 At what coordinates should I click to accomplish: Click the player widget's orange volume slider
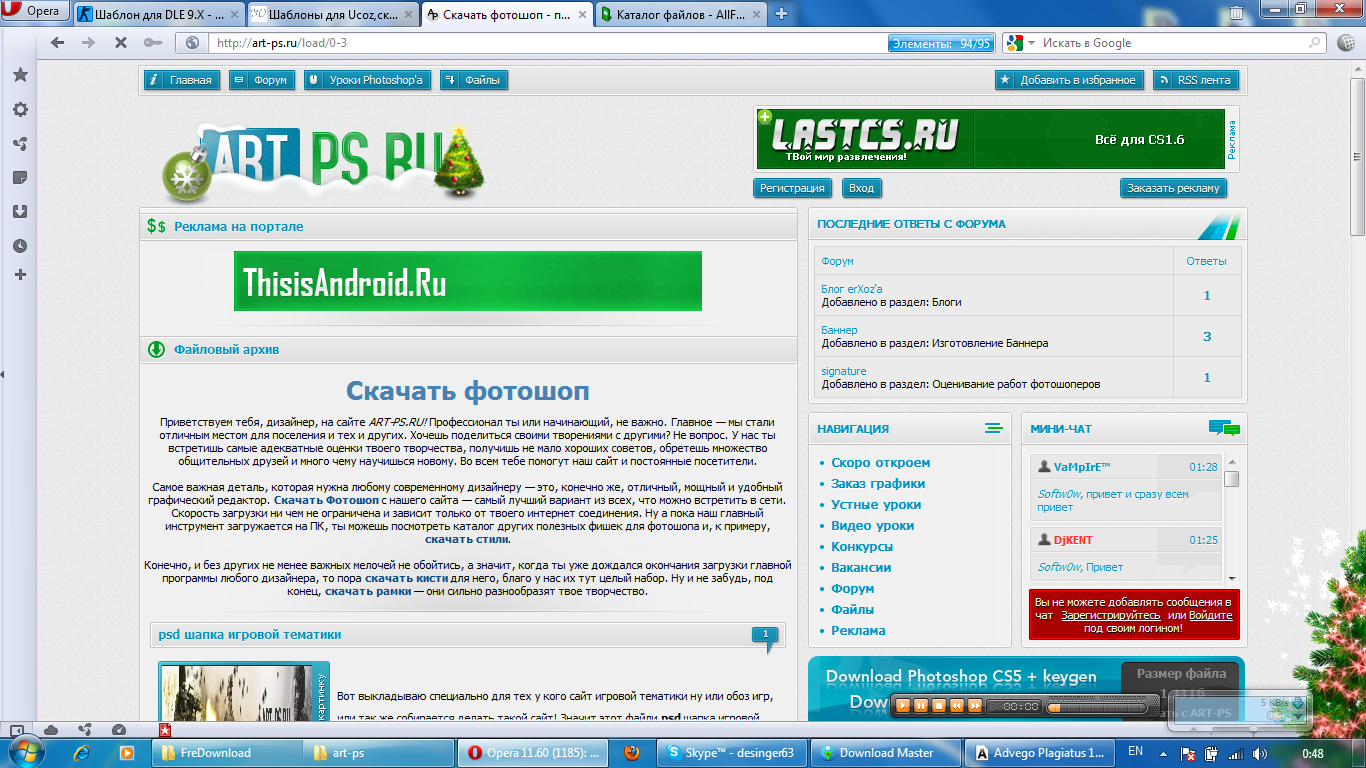(1095, 707)
